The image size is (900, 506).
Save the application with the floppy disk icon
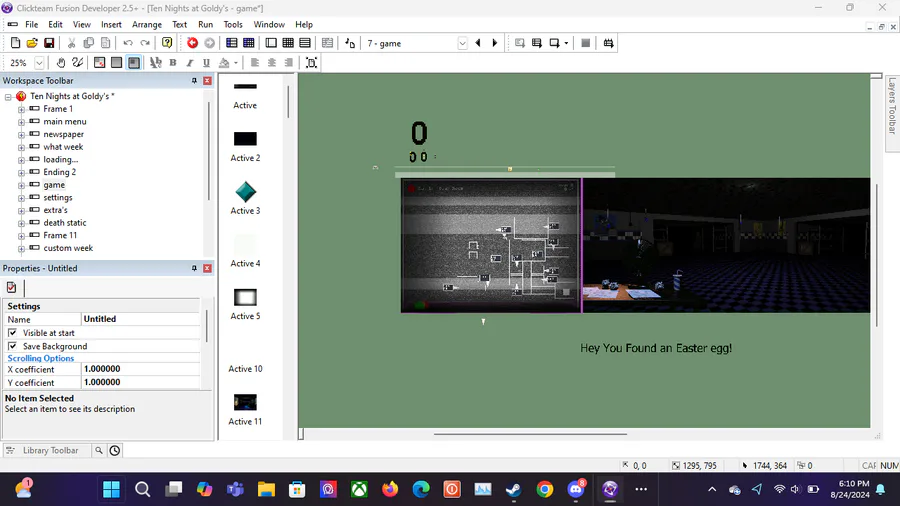point(49,43)
